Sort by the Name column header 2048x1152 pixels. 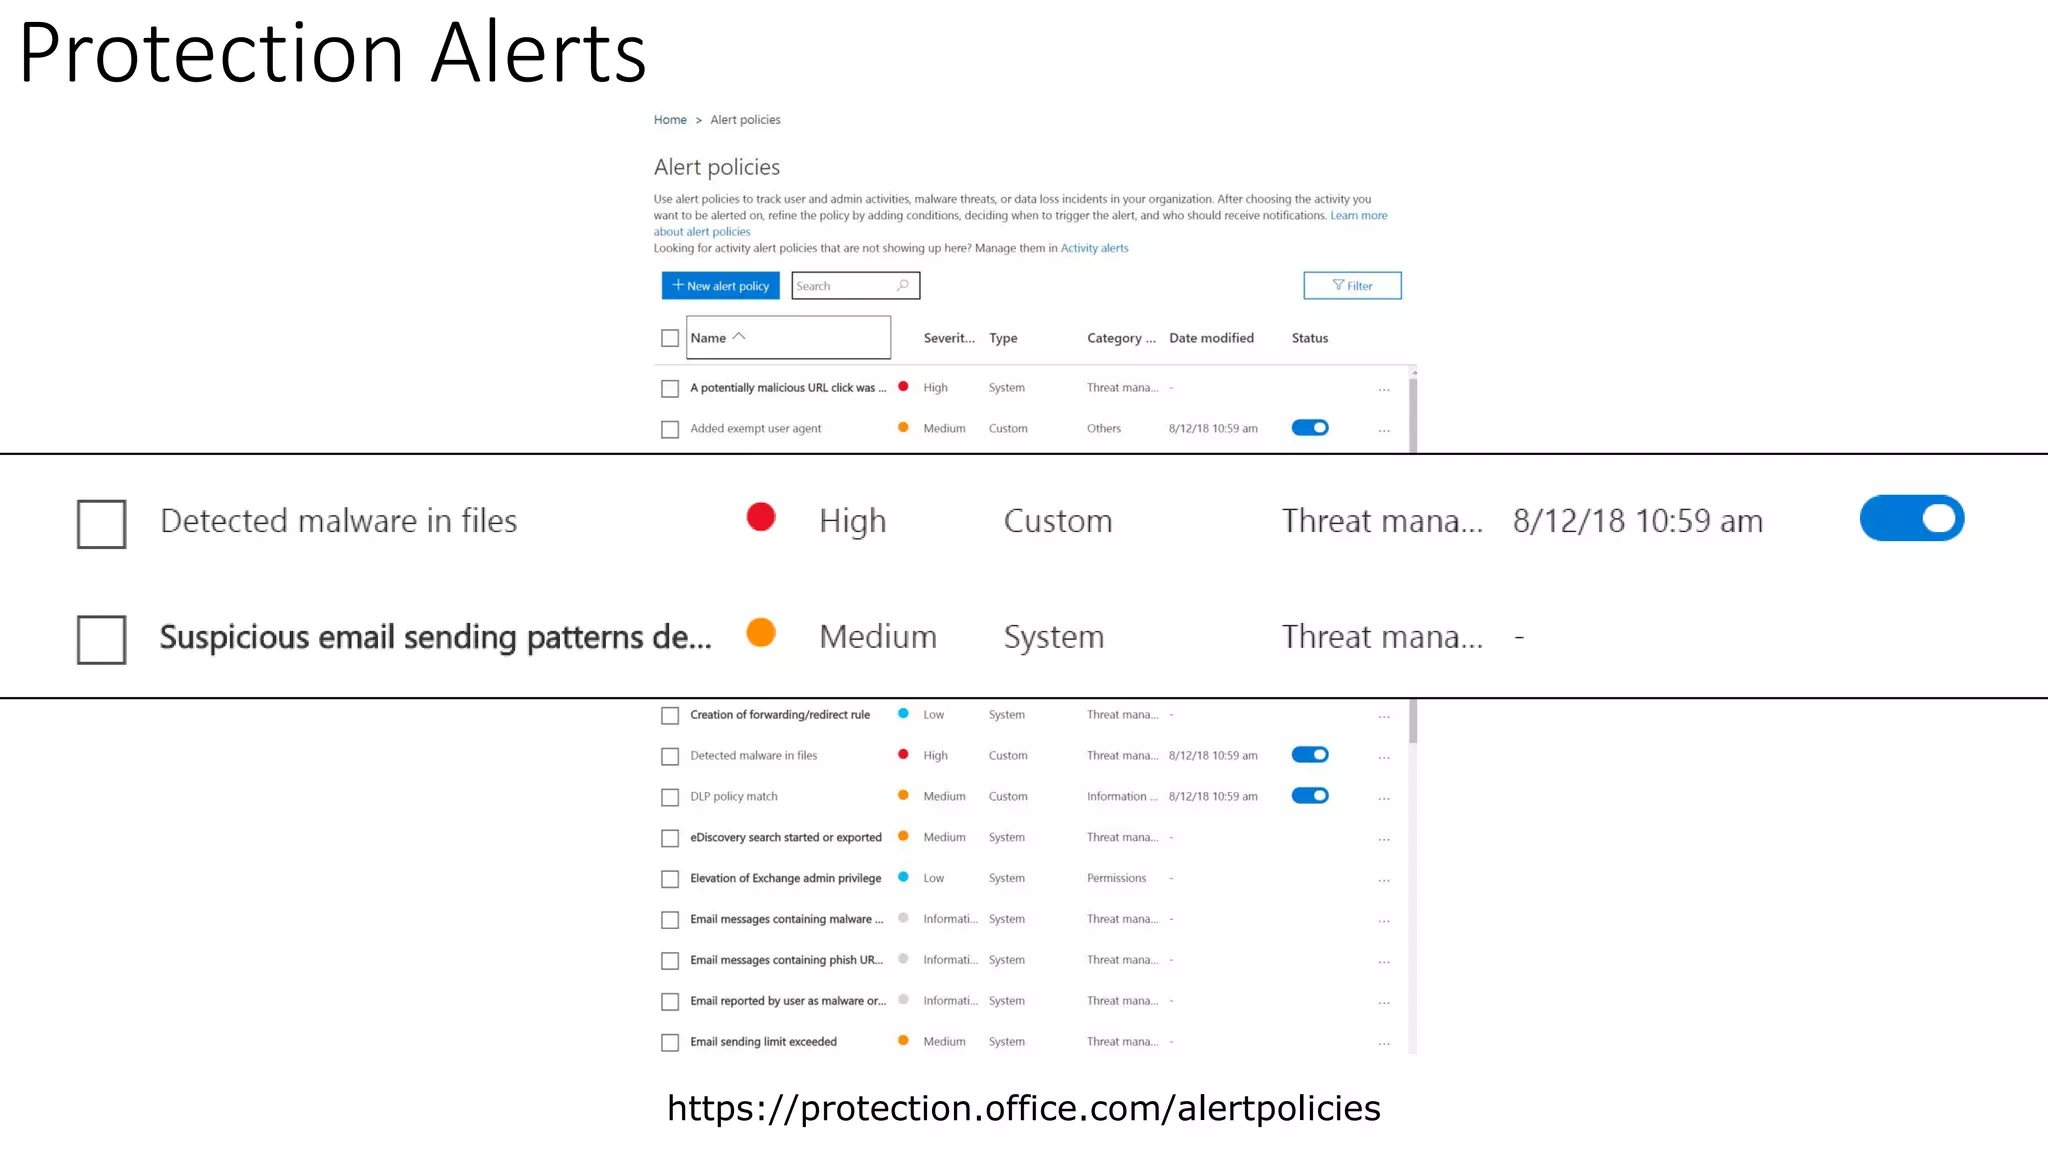point(788,338)
